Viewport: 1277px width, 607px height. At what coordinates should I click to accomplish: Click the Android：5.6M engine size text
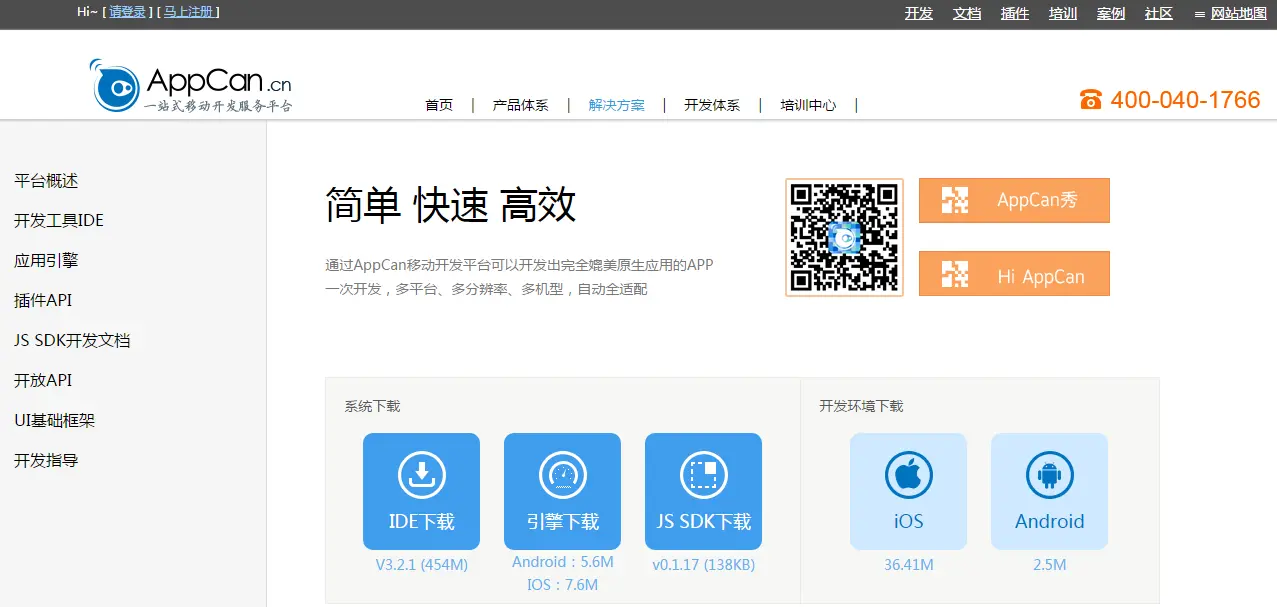[563, 562]
